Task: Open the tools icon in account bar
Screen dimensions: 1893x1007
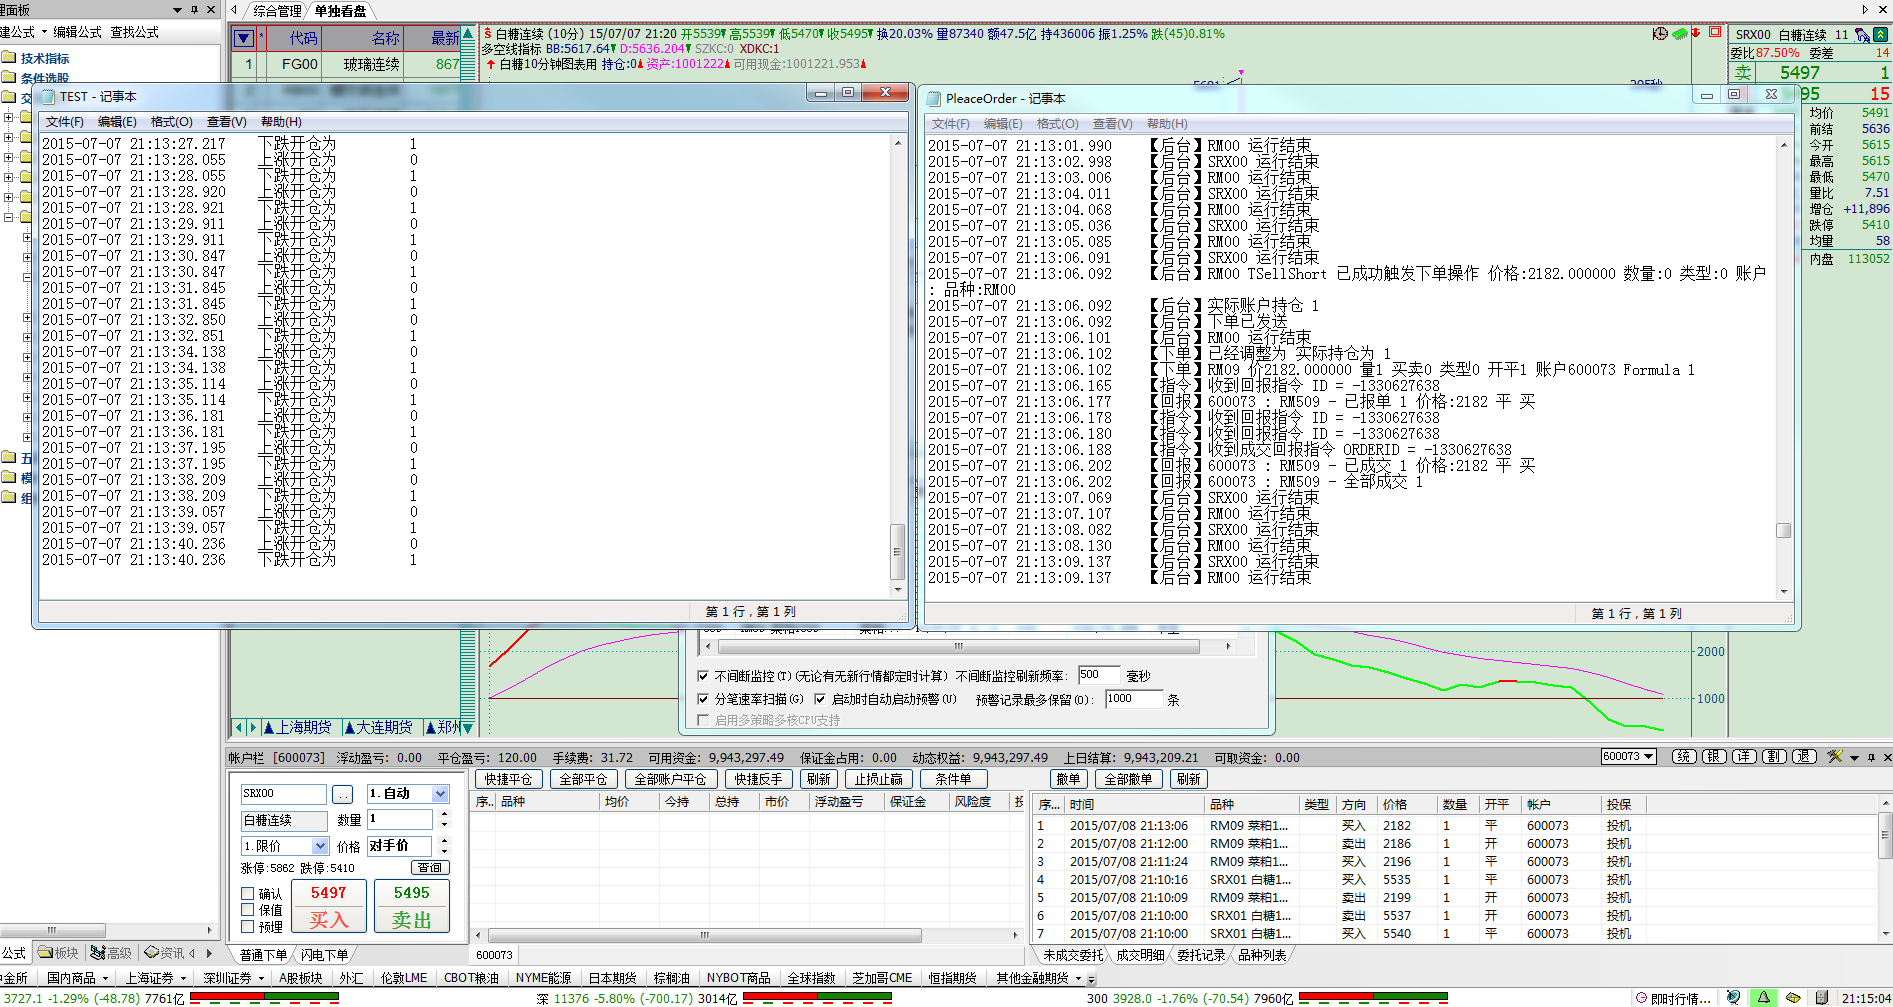Action: coord(1835,757)
